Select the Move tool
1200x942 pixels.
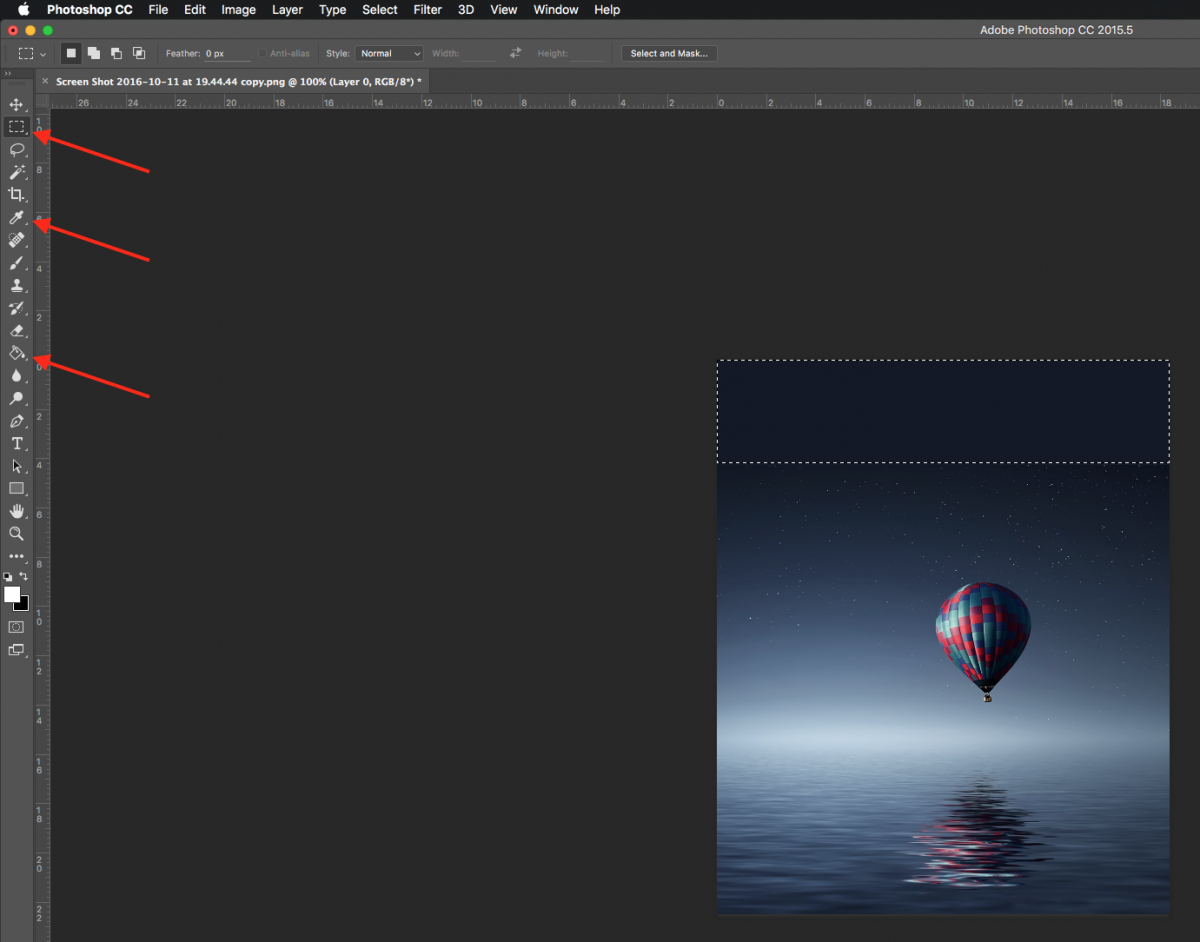pyautogui.click(x=16, y=104)
